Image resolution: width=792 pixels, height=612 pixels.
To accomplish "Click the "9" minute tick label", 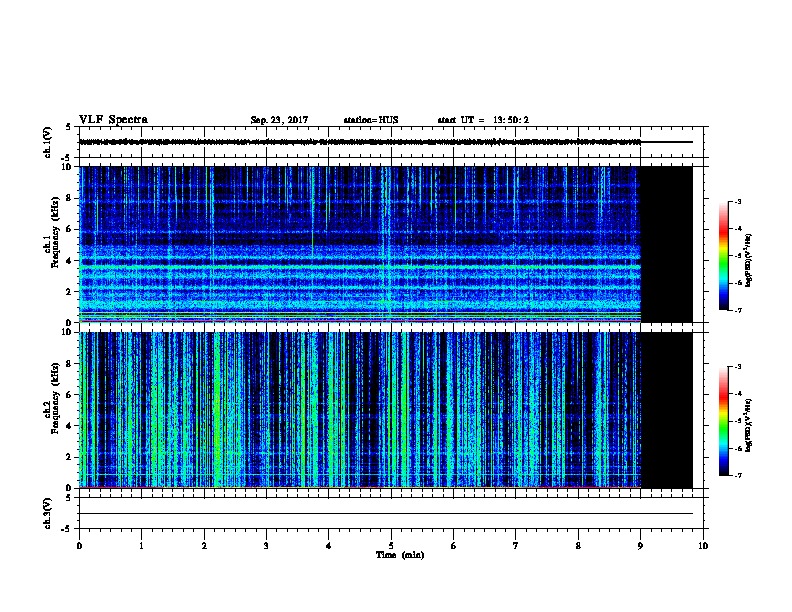I will point(640,545).
